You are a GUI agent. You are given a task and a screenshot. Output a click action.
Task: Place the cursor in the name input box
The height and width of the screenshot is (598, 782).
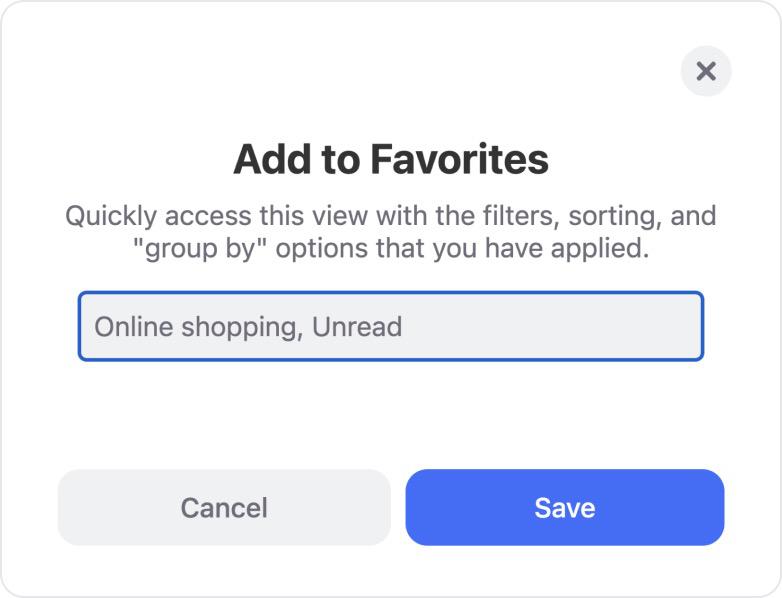click(391, 326)
